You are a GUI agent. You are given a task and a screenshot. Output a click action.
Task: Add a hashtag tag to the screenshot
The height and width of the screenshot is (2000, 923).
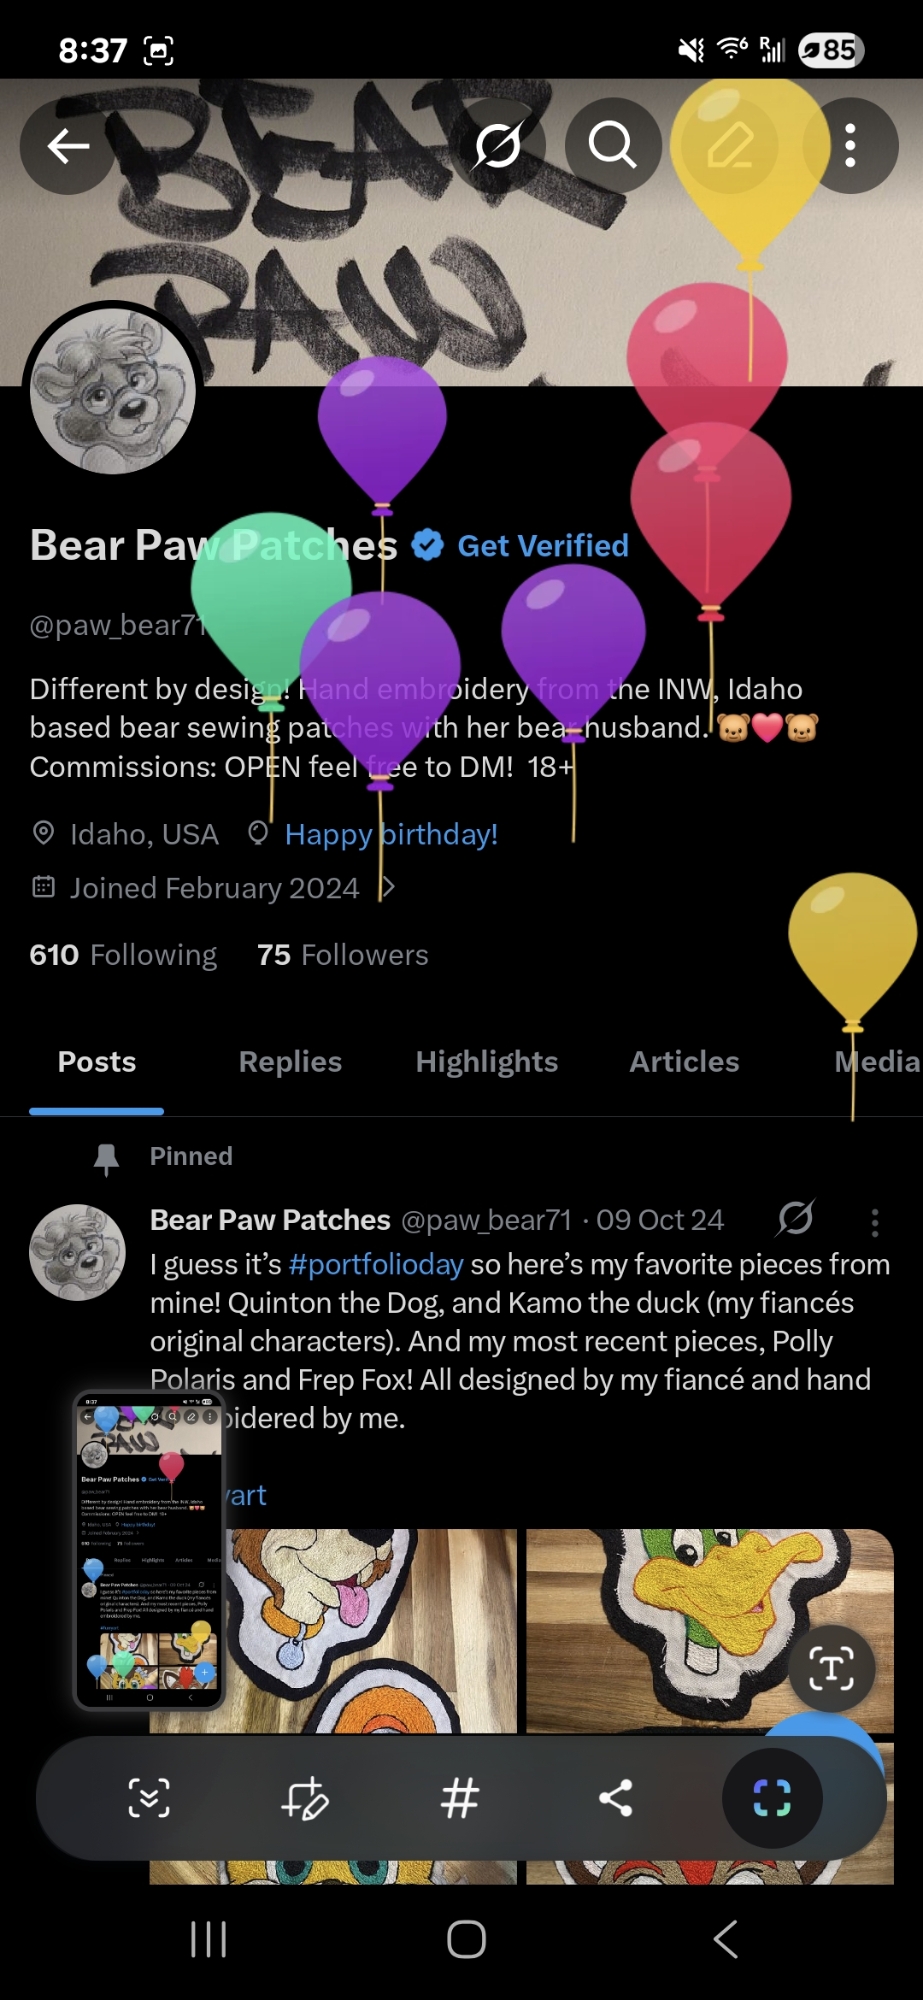460,1798
